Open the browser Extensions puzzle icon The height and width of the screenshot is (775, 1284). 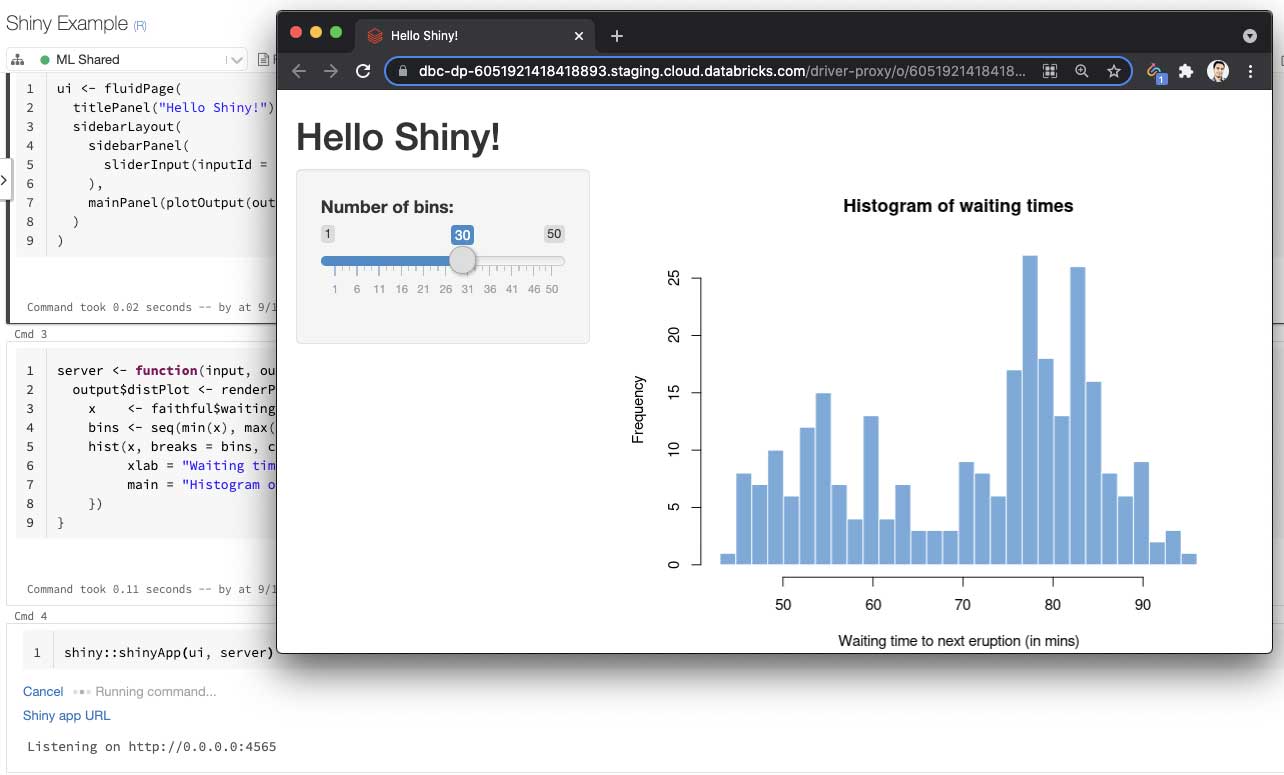point(1186,71)
